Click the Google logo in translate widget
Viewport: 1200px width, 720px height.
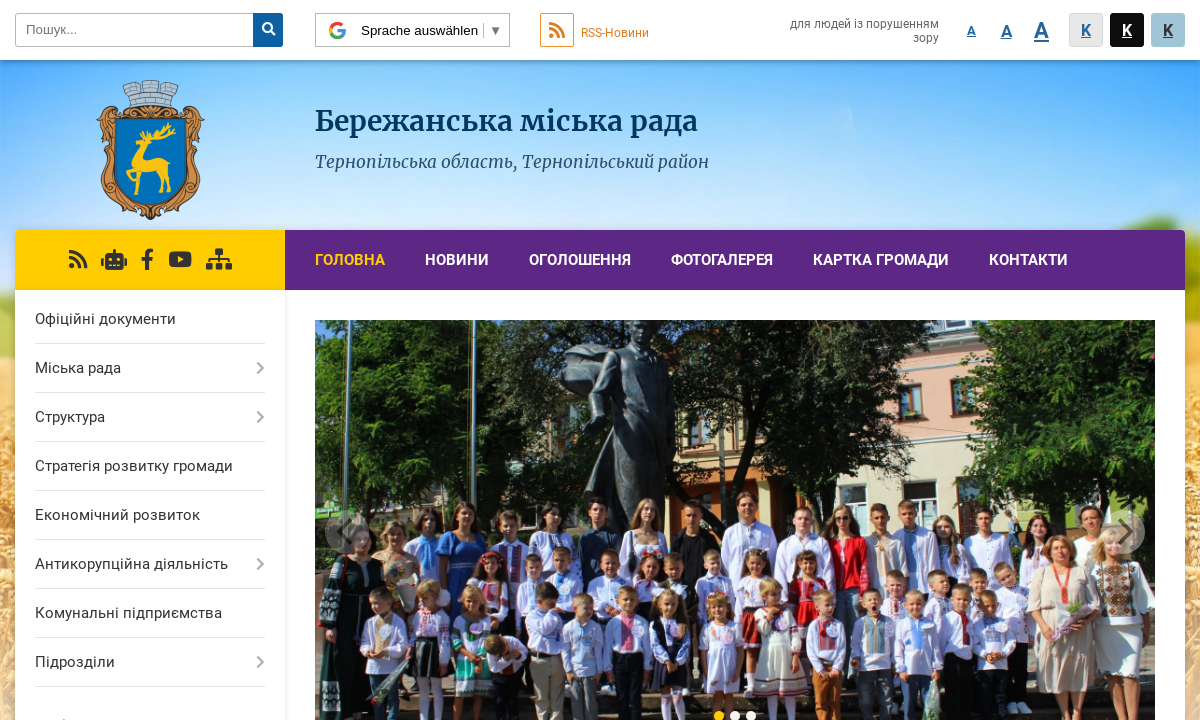tap(337, 30)
